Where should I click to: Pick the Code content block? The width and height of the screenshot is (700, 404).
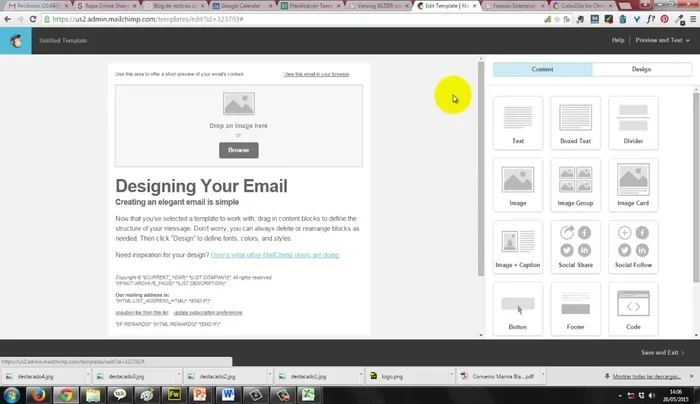(633, 308)
